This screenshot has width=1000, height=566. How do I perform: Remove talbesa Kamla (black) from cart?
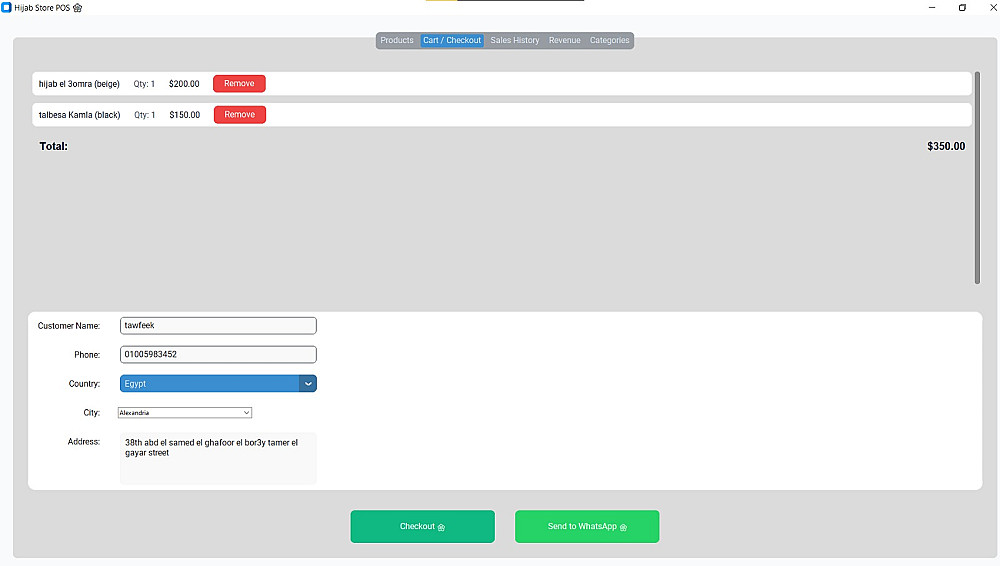point(240,115)
